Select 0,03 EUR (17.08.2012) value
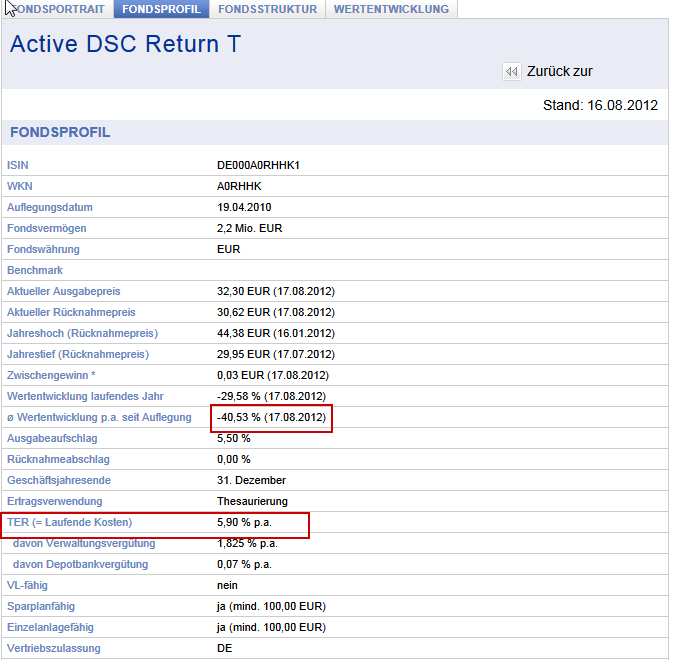The width and height of the screenshot is (673, 660). [x=273, y=375]
